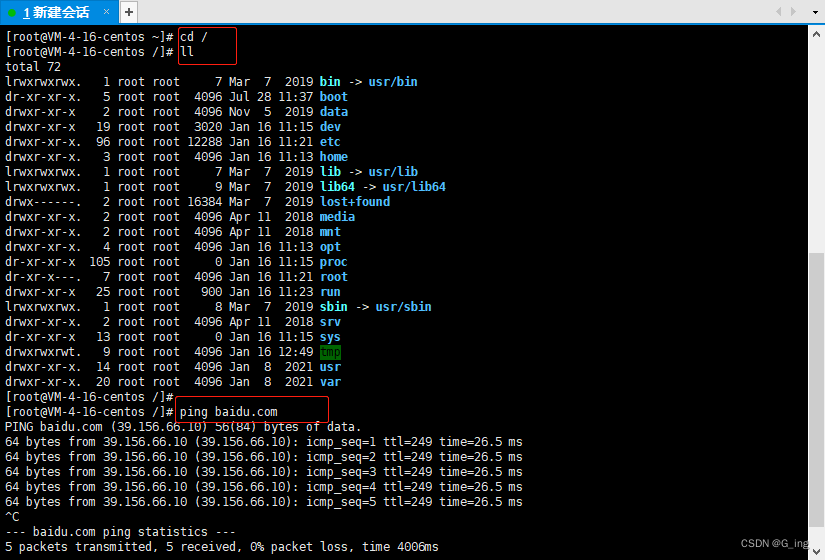Click the 'usr/lib64' symlink target

[414, 187]
